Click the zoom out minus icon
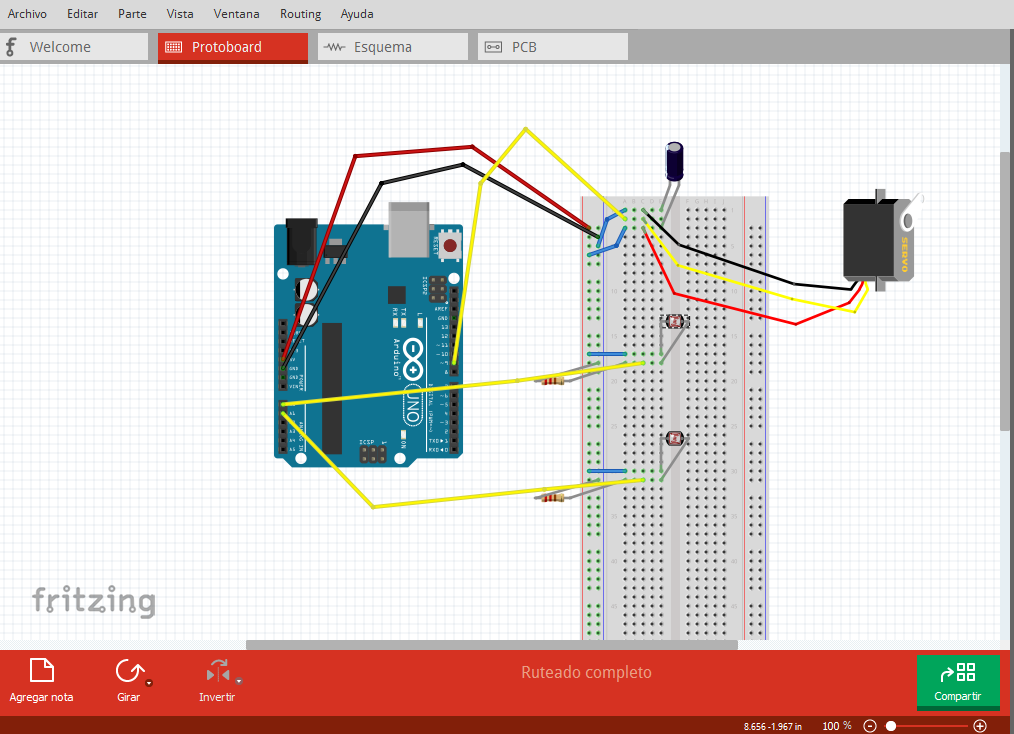 tap(870, 726)
